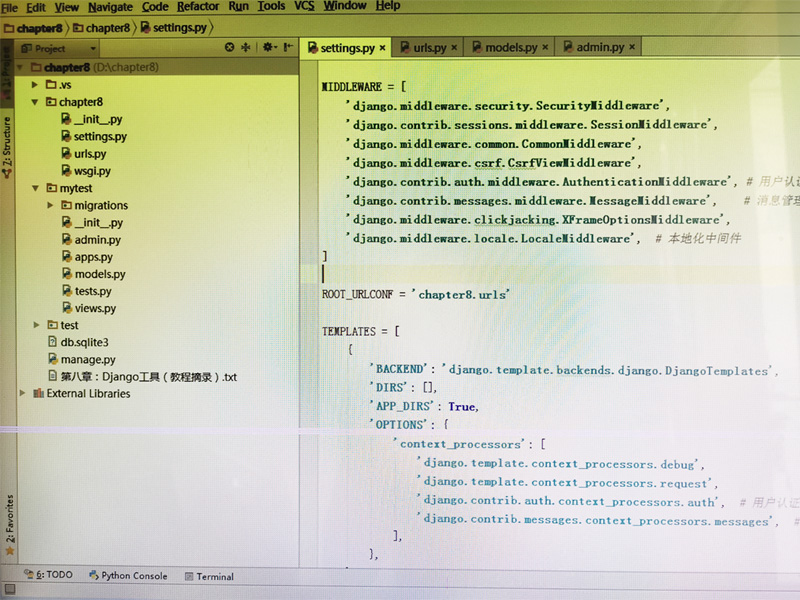800x600 pixels.
Task: Click chapter8 root breadcrumb in navigation bar
Action: 33,29
